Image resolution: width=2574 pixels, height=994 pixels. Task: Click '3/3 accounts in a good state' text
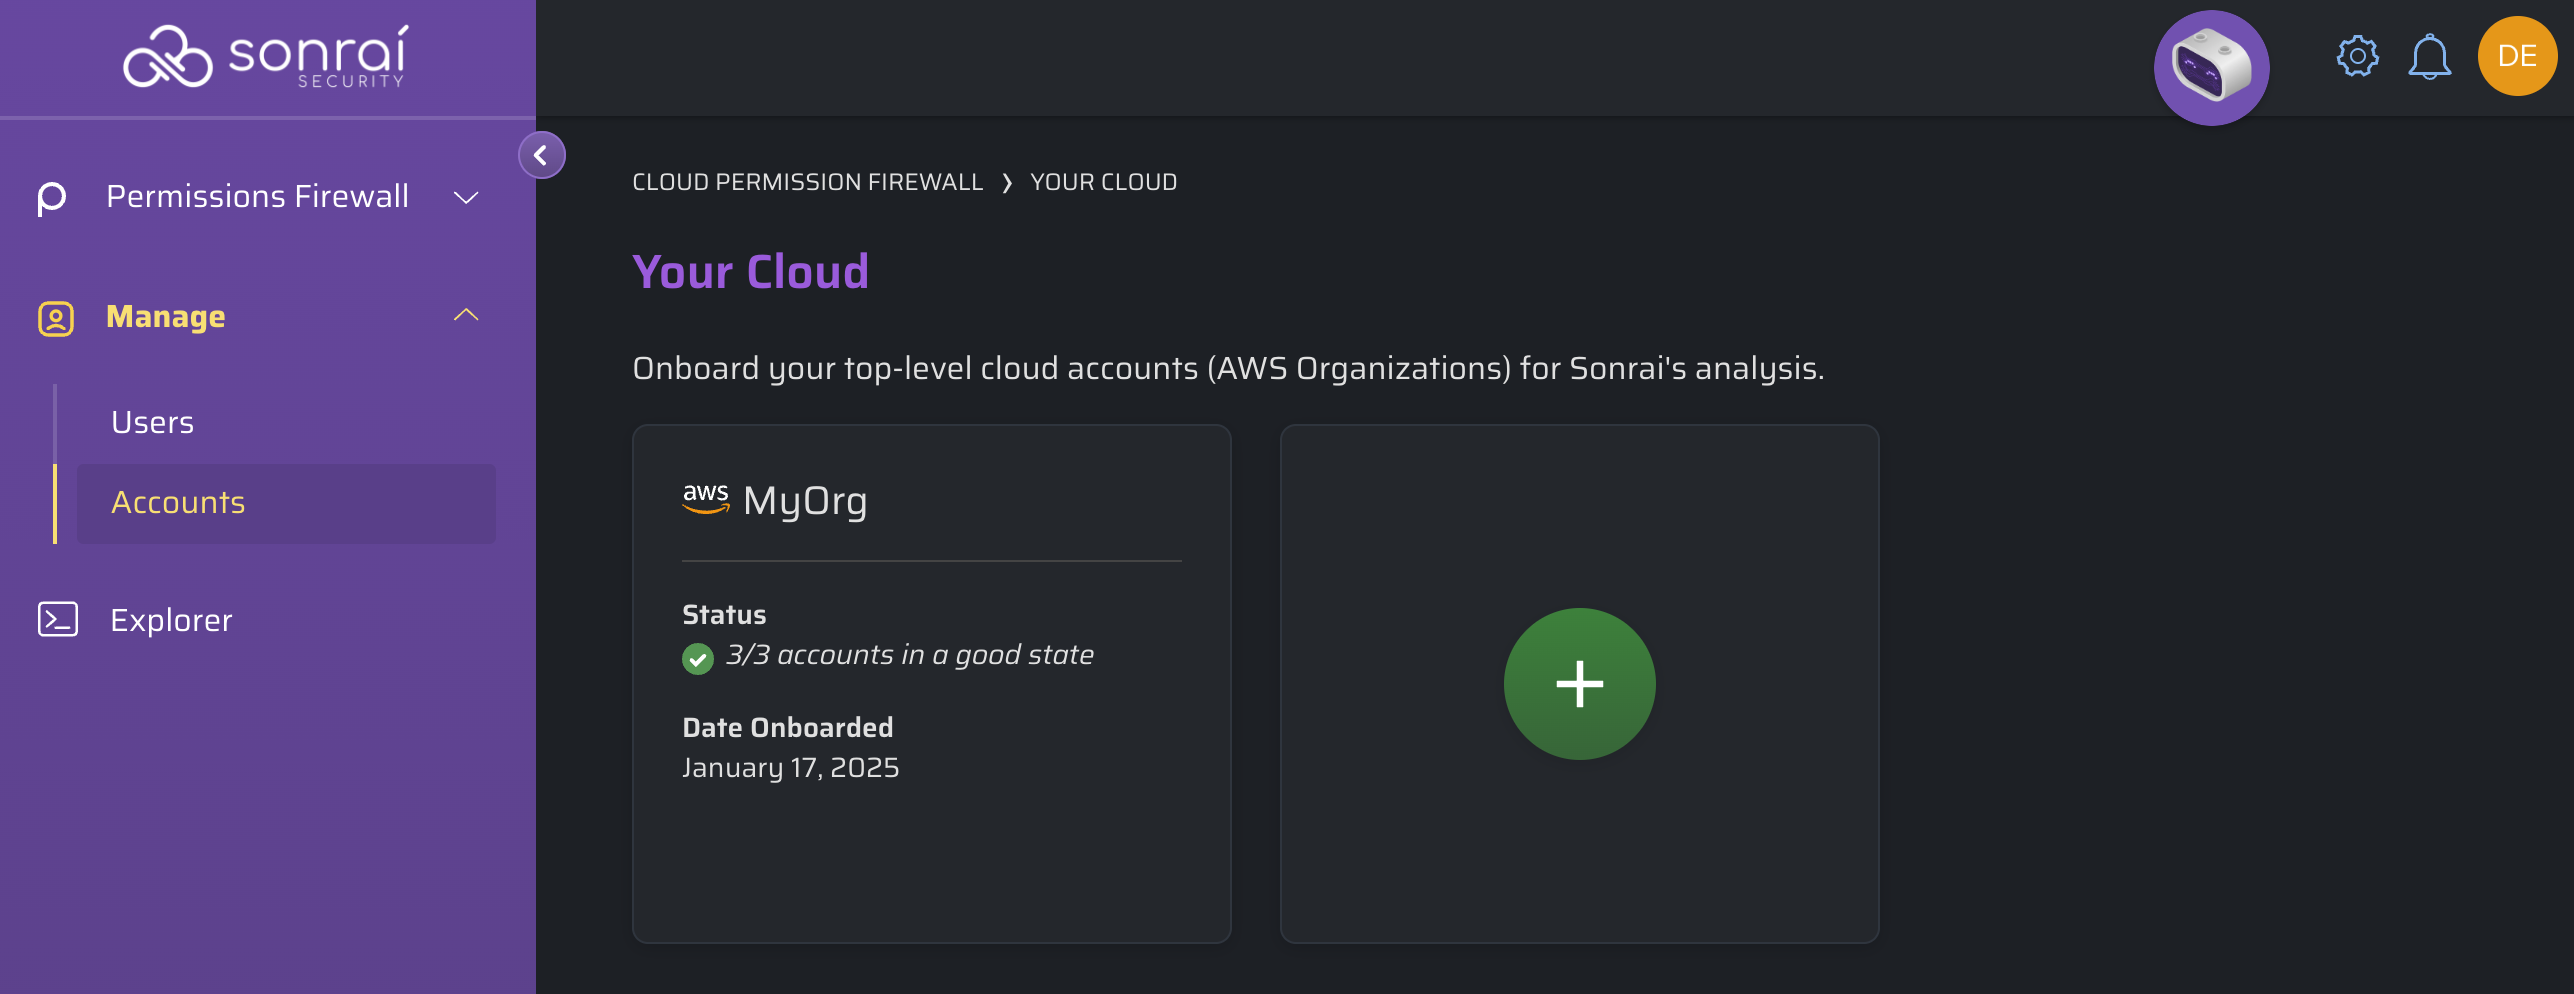click(x=910, y=655)
